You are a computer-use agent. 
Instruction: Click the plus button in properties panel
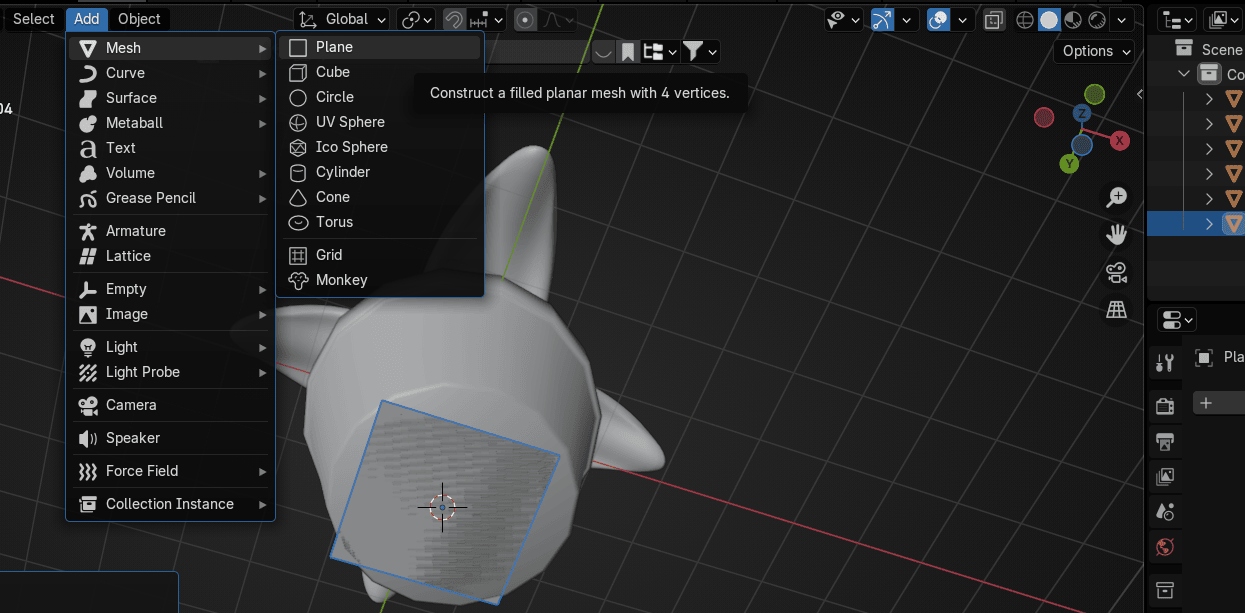[1206, 403]
